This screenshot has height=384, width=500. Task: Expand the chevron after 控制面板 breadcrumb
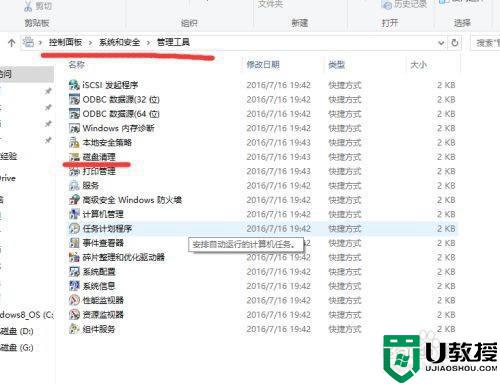point(90,43)
